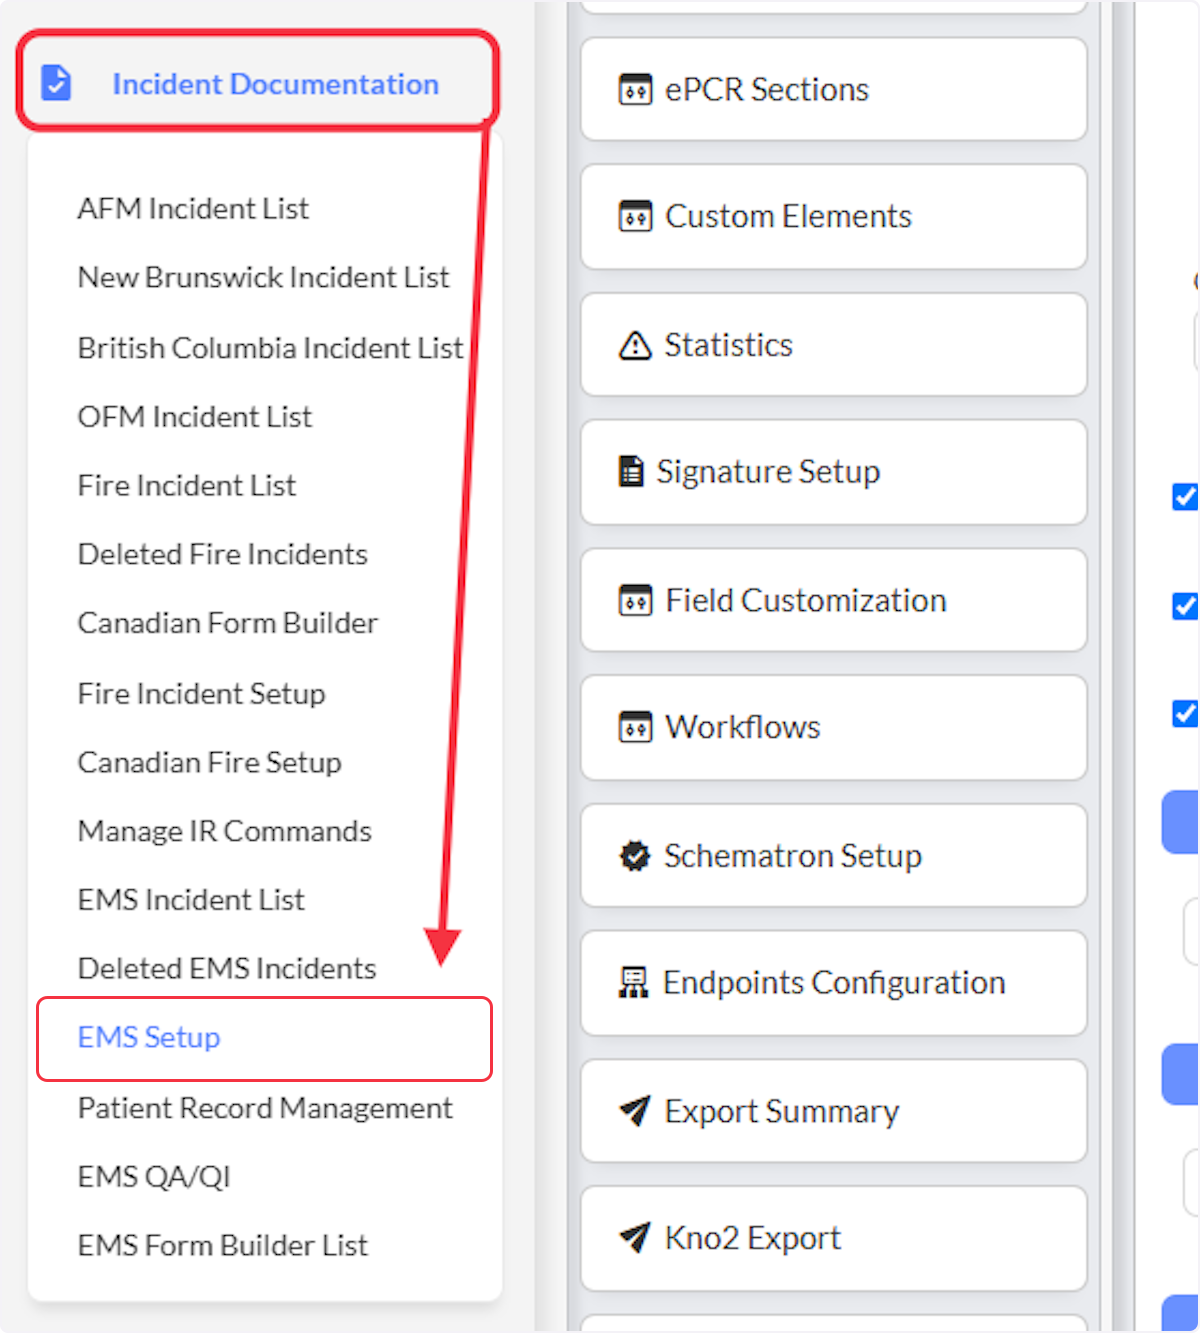The height and width of the screenshot is (1333, 1200).
Task: Open the Signature Setup panel
Action: click(833, 472)
